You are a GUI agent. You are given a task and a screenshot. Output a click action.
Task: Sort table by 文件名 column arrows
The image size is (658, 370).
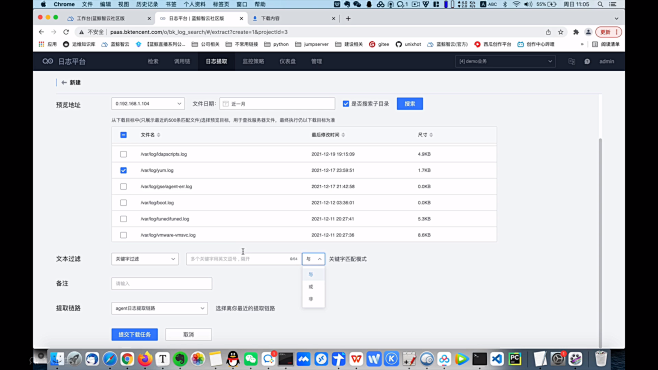[158, 135]
